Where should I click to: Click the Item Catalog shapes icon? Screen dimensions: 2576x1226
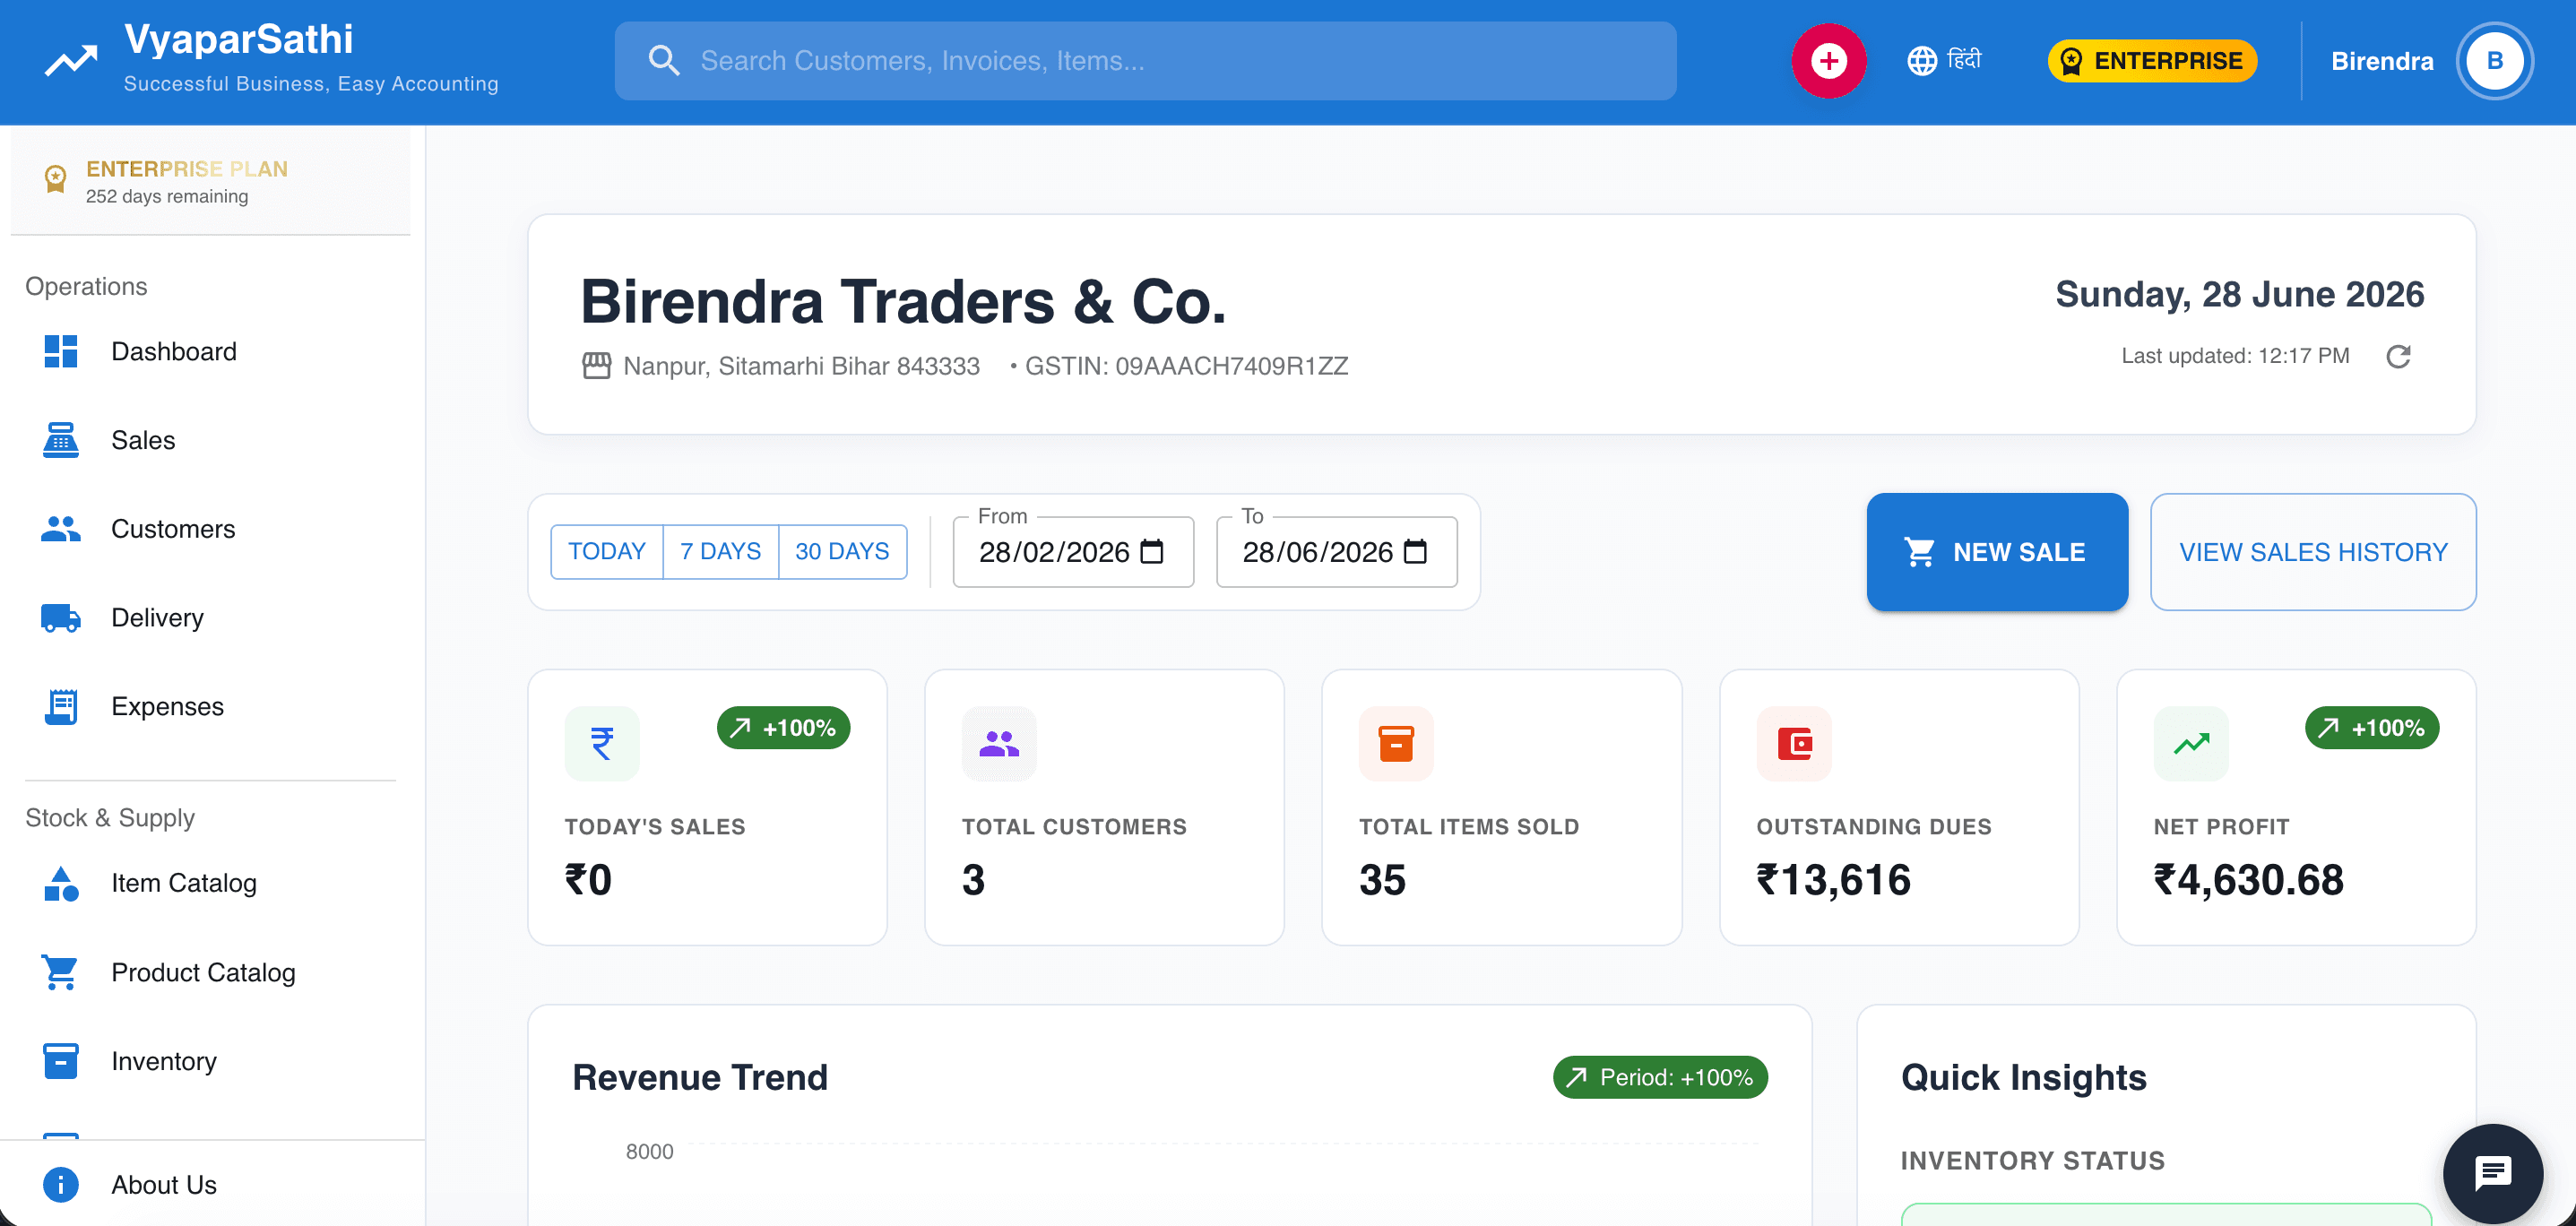[x=61, y=884]
